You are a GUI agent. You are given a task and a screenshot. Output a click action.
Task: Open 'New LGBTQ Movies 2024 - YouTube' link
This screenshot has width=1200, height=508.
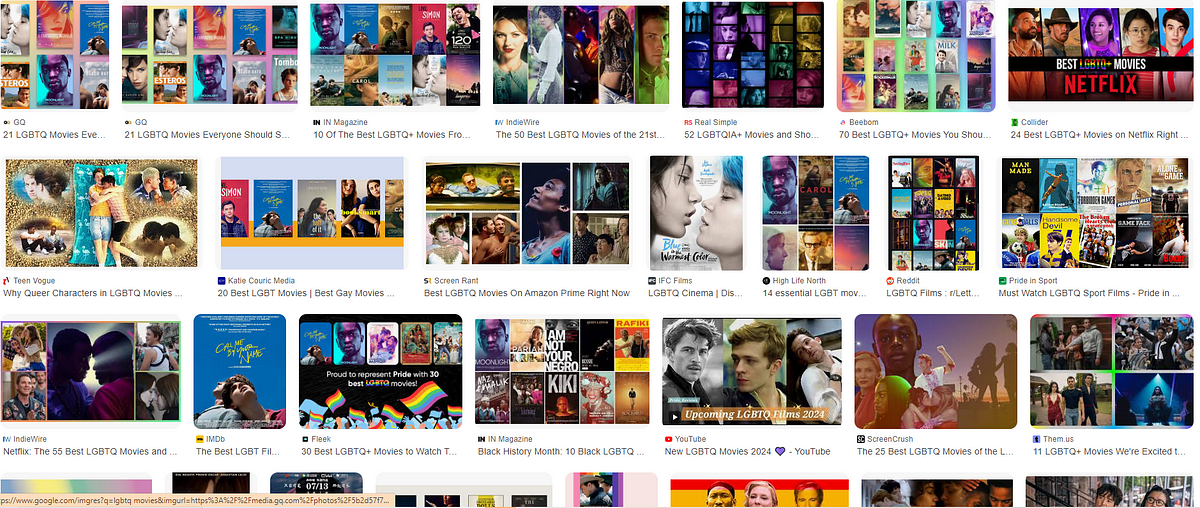[x=747, y=451]
